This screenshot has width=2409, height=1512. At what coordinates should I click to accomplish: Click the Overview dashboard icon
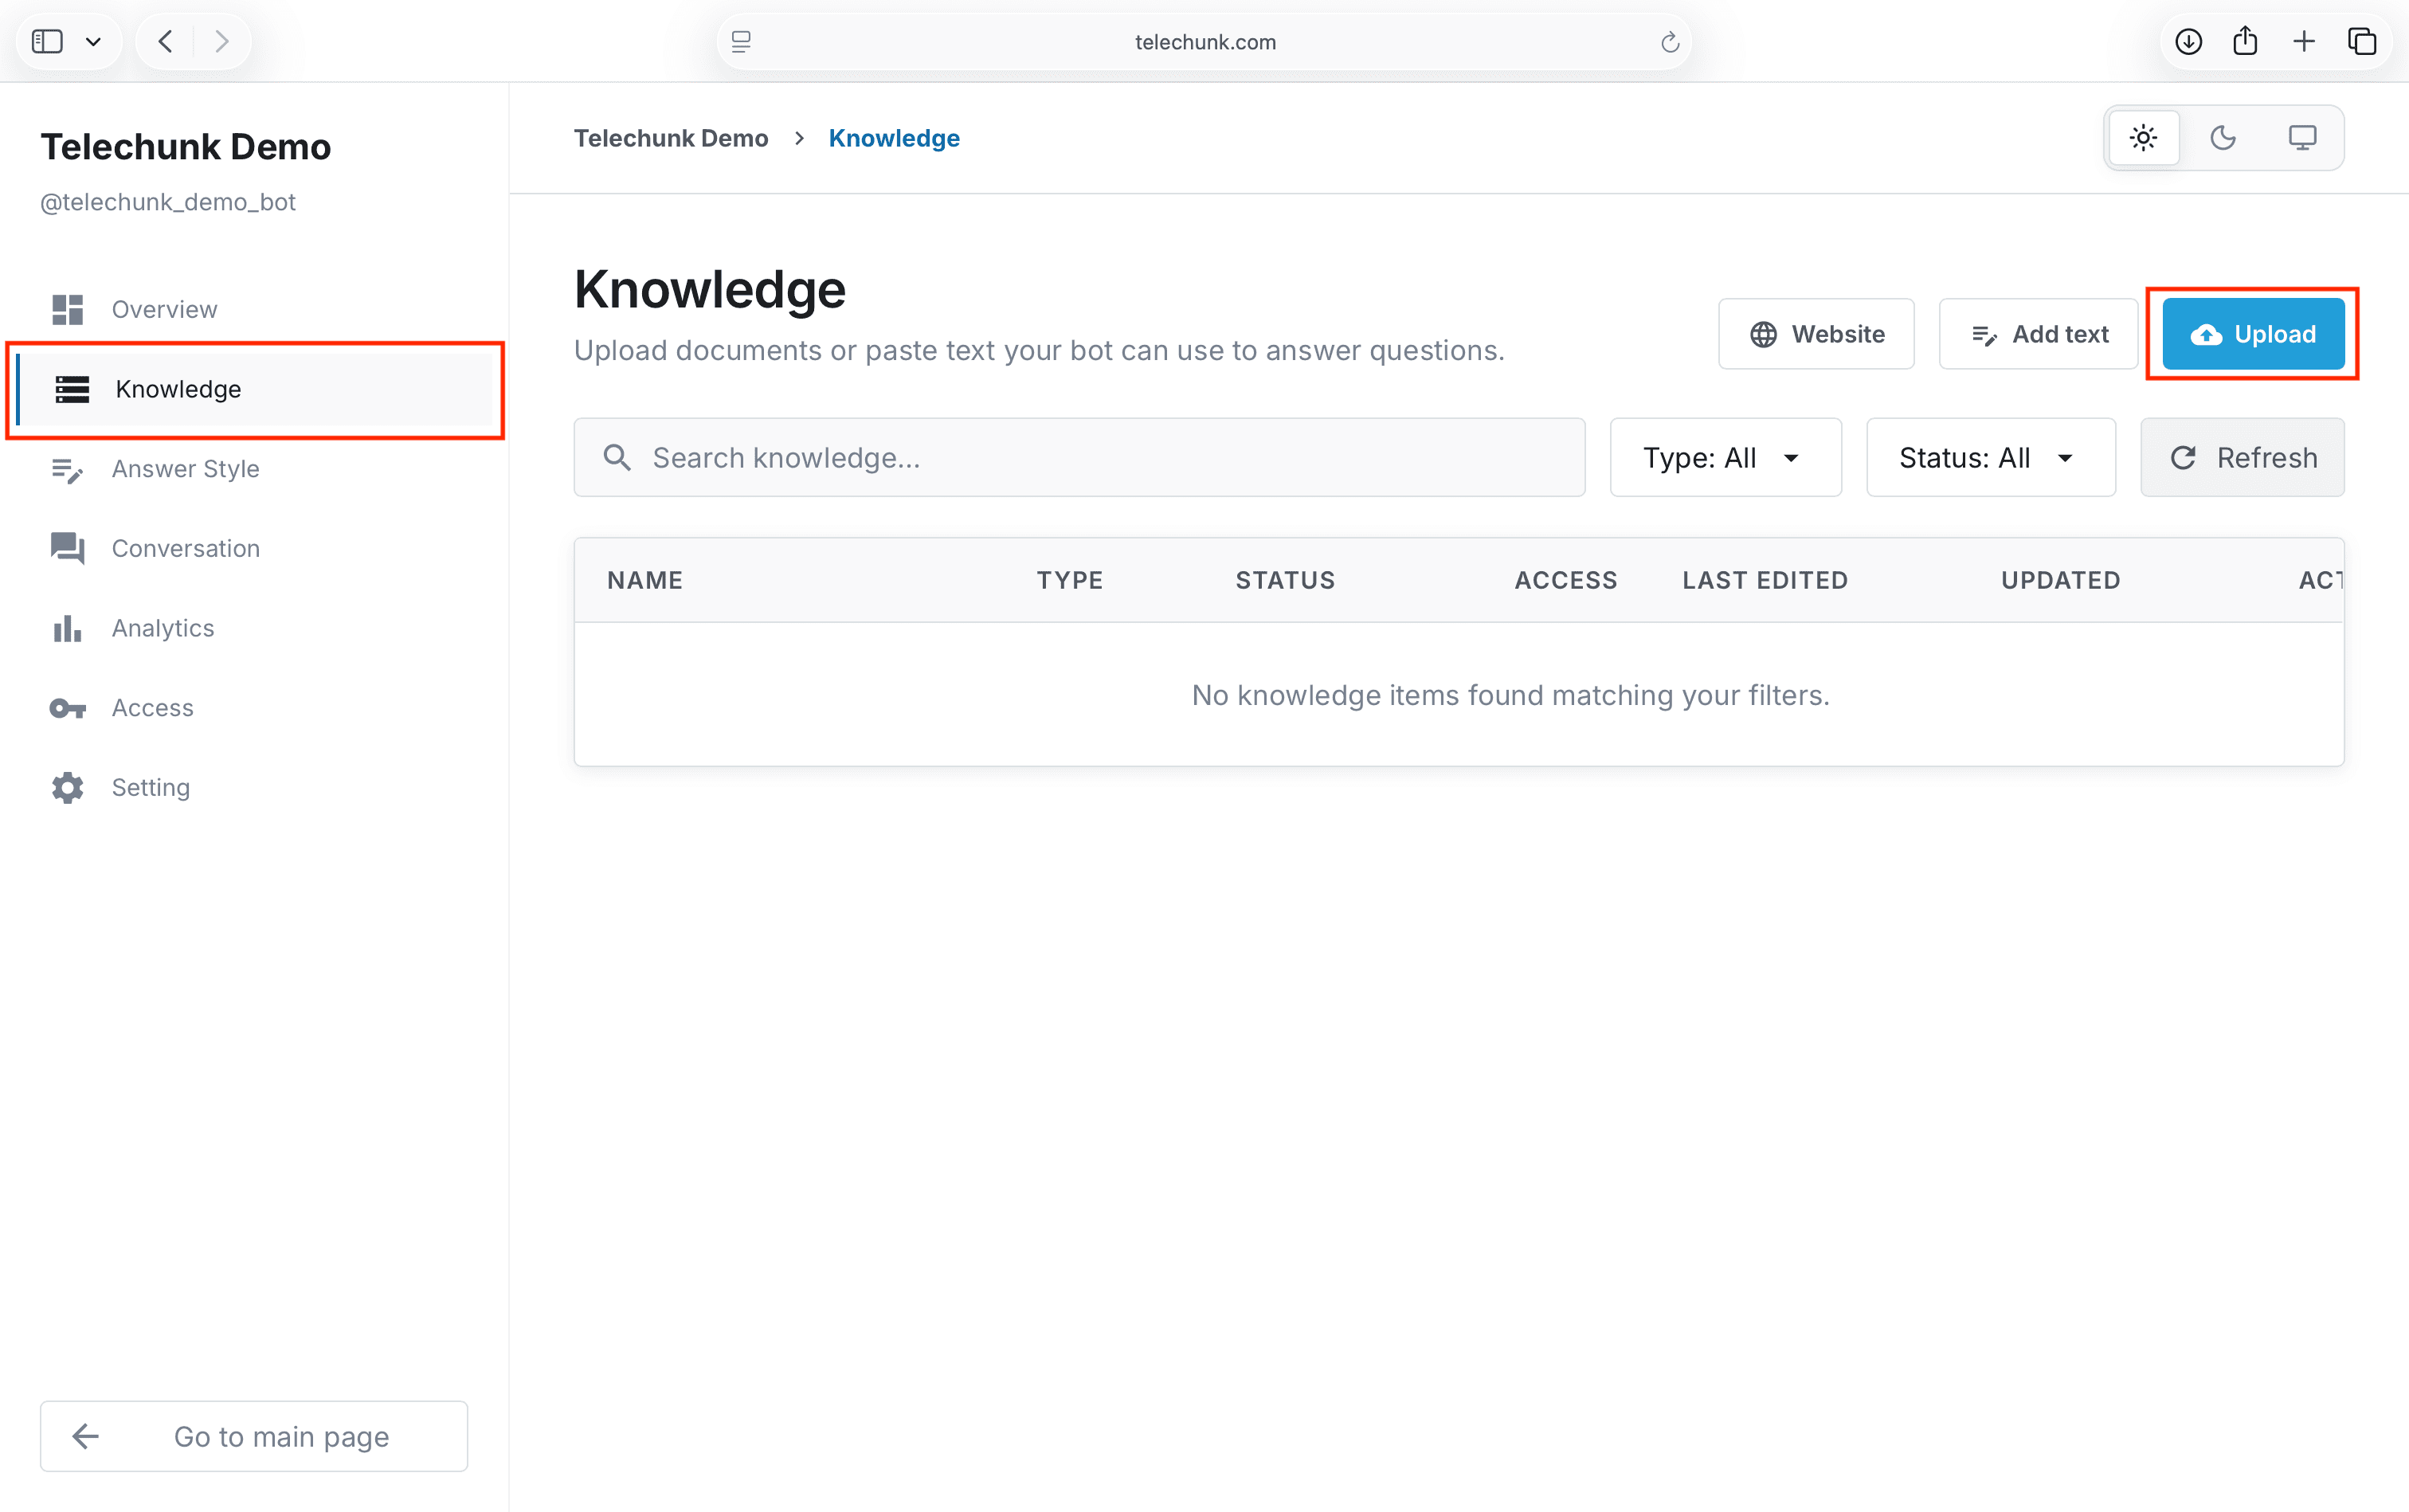(x=68, y=309)
